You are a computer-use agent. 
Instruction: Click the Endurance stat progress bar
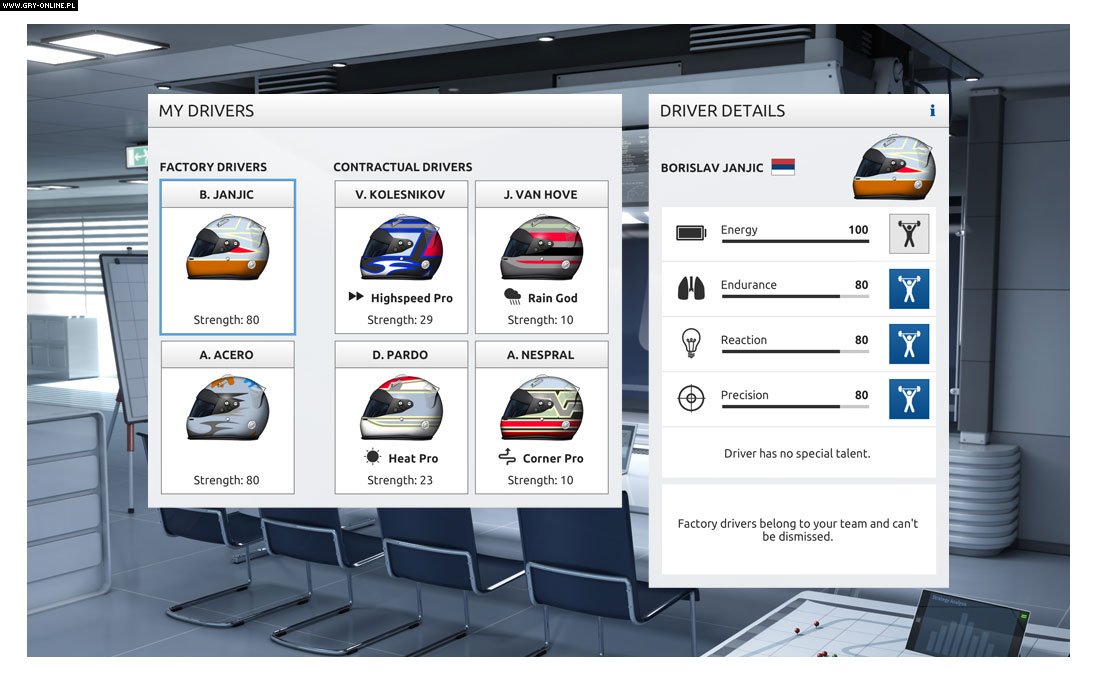pyautogui.click(x=795, y=297)
